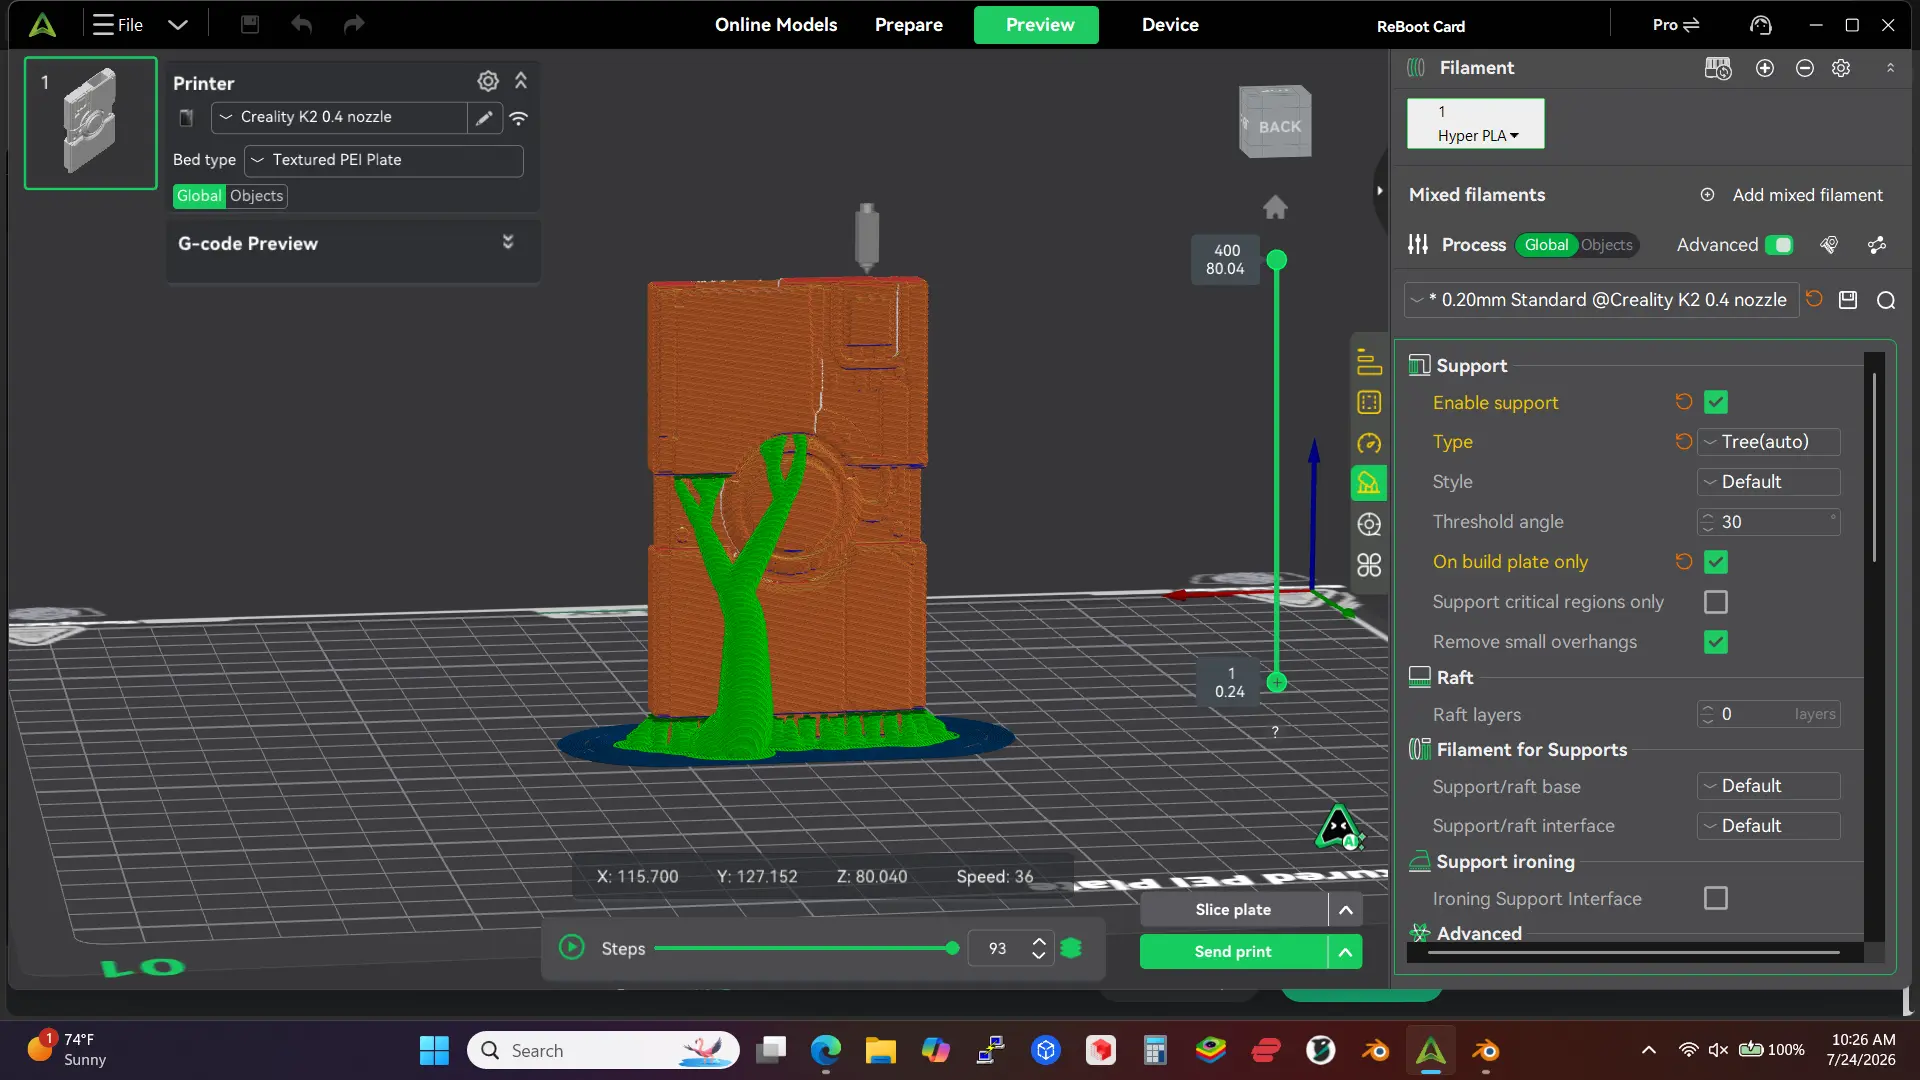
Task: Click the compare presets icon
Action: coord(1877,245)
